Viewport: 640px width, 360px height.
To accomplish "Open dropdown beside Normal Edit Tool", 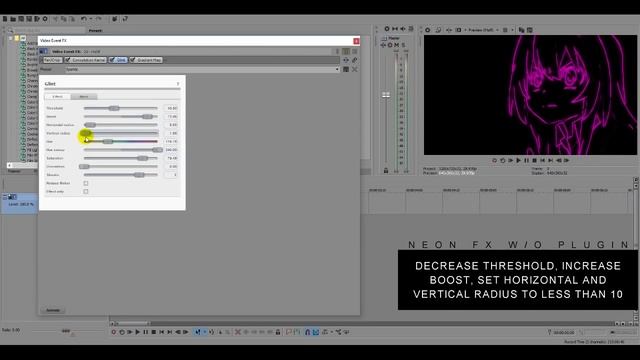I will [204, 332].
